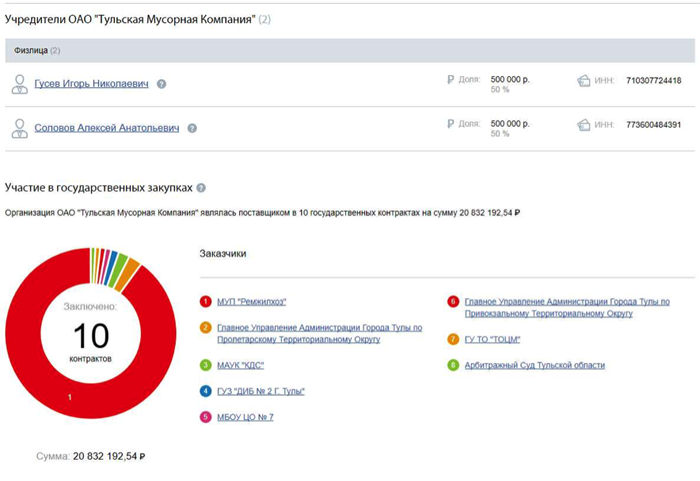This screenshot has width=700, height=481.
Task: Click green number 8 legend marker
Action: pos(453,365)
